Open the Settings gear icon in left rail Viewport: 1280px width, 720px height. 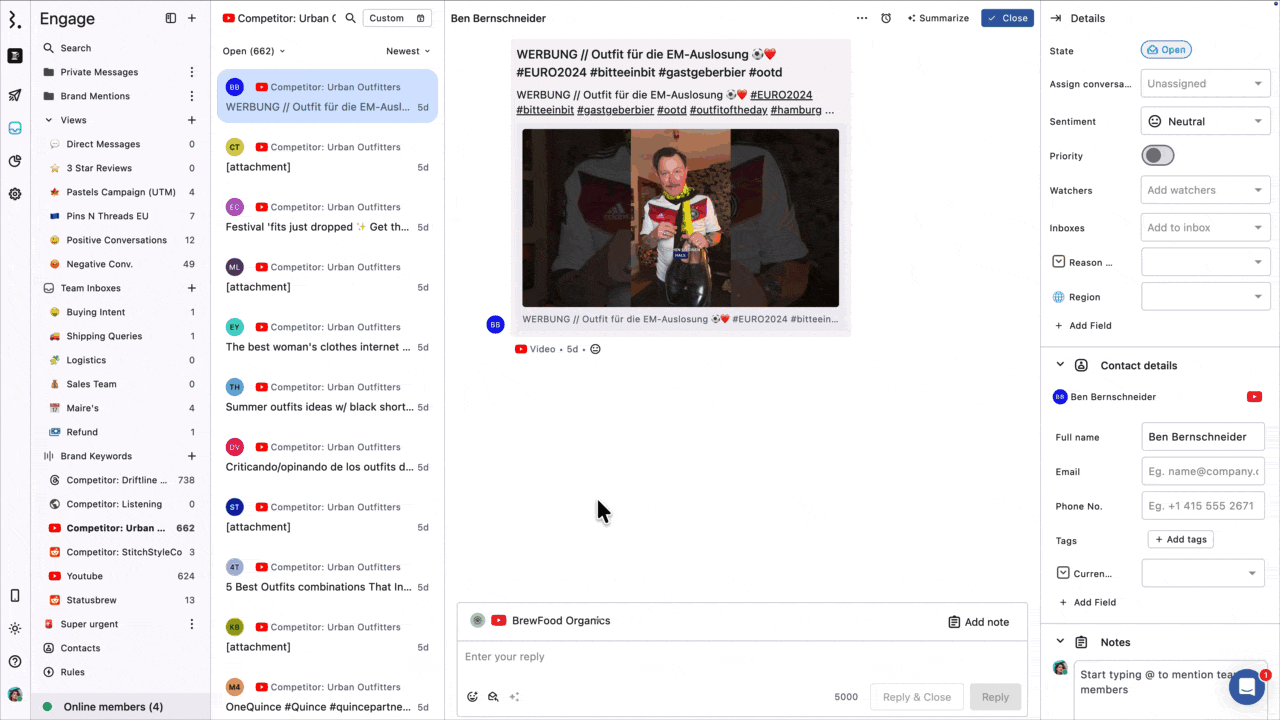click(x=15, y=194)
